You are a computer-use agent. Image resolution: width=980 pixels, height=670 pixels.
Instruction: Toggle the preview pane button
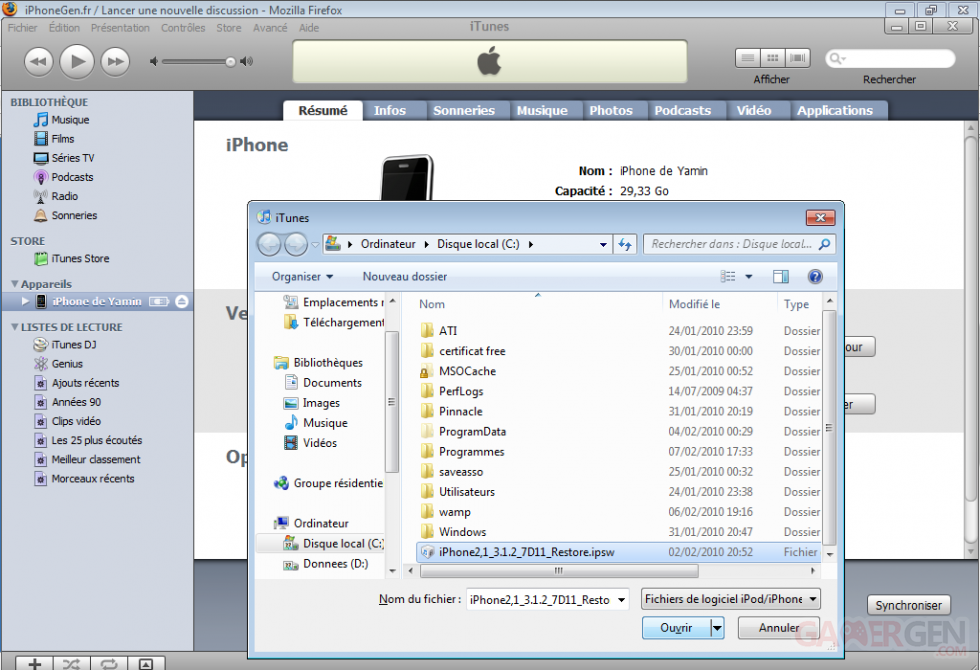[x=781, y=277]
